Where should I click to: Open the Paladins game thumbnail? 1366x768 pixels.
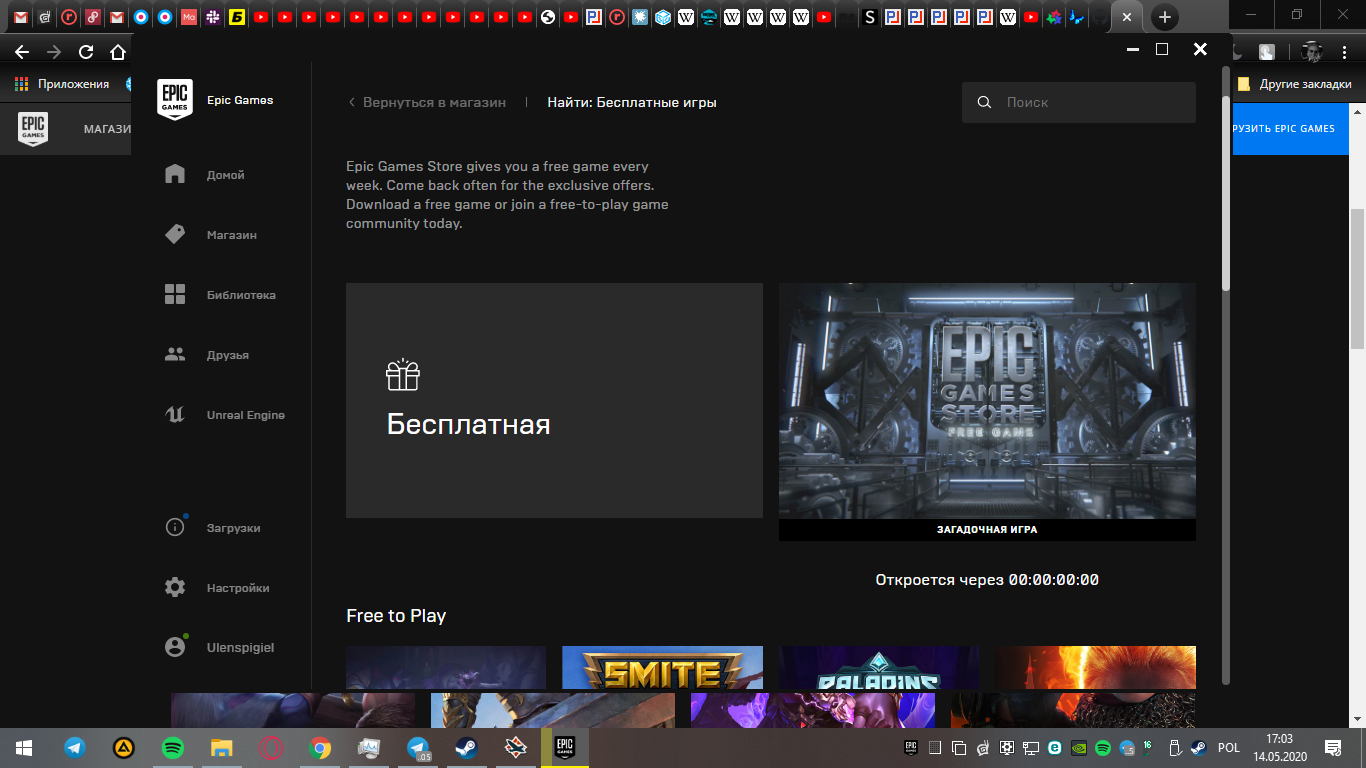pyautogui.click(x=879, y=667)
